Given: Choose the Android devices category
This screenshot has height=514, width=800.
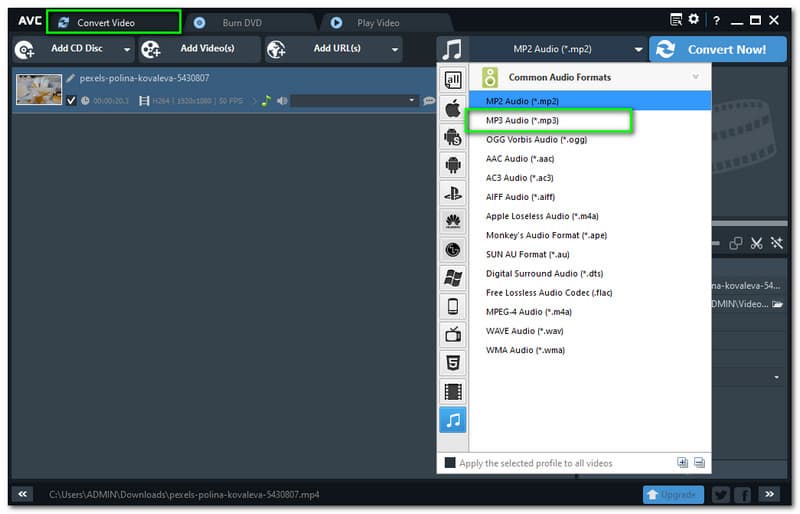Looking at the screenshot, I should (453, 165).
